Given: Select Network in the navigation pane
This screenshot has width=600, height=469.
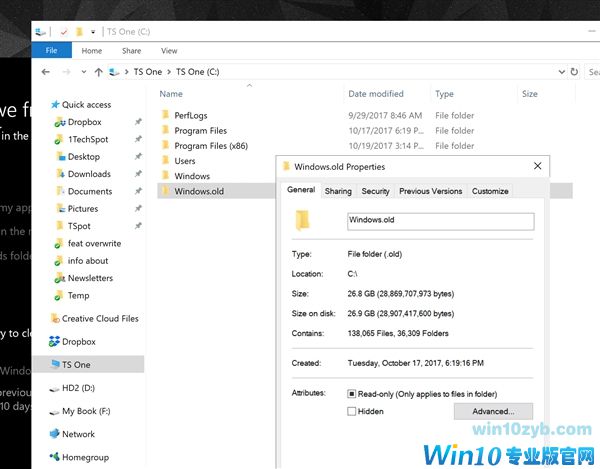Looking at the screenshot, I should point(78,434).
